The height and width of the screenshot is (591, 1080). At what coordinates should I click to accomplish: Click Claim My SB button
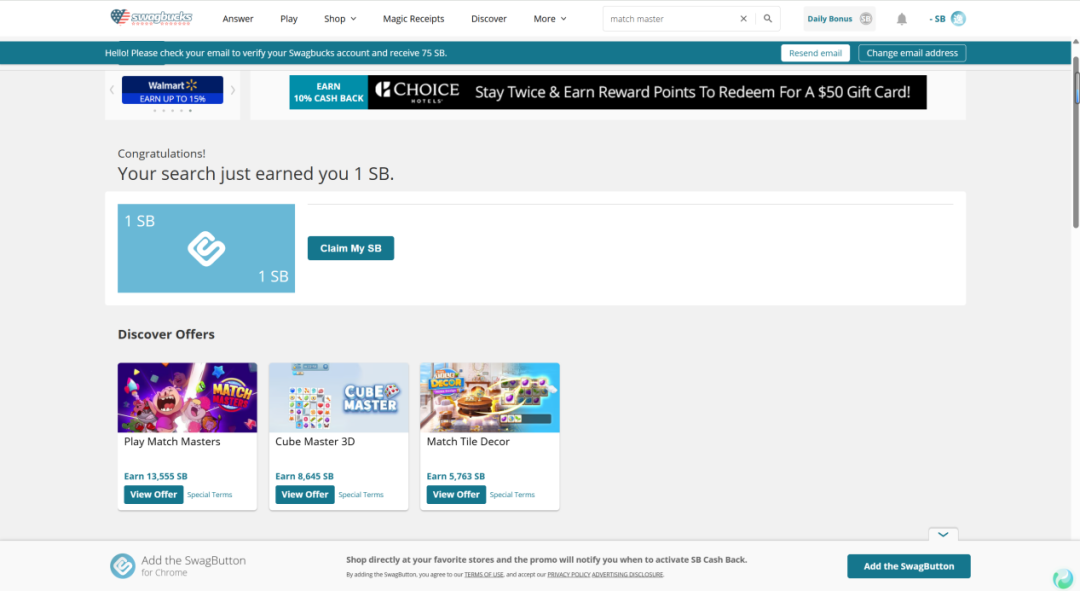click(351, 248)
